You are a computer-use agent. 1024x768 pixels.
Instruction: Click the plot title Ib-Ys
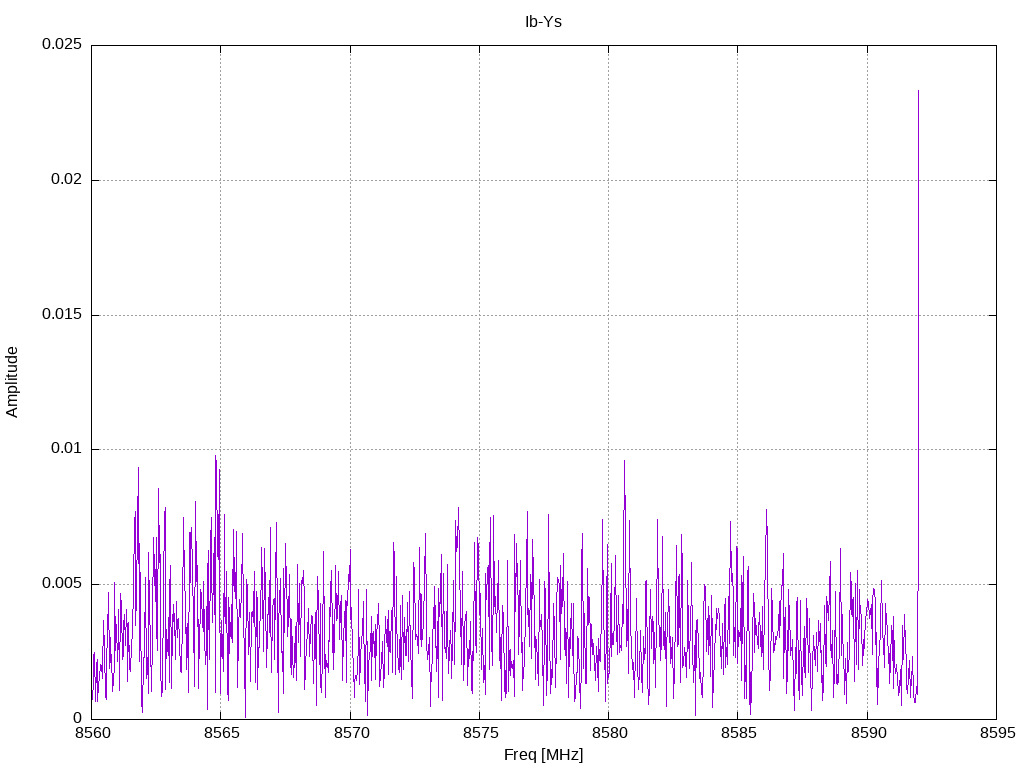coord(543,22)
